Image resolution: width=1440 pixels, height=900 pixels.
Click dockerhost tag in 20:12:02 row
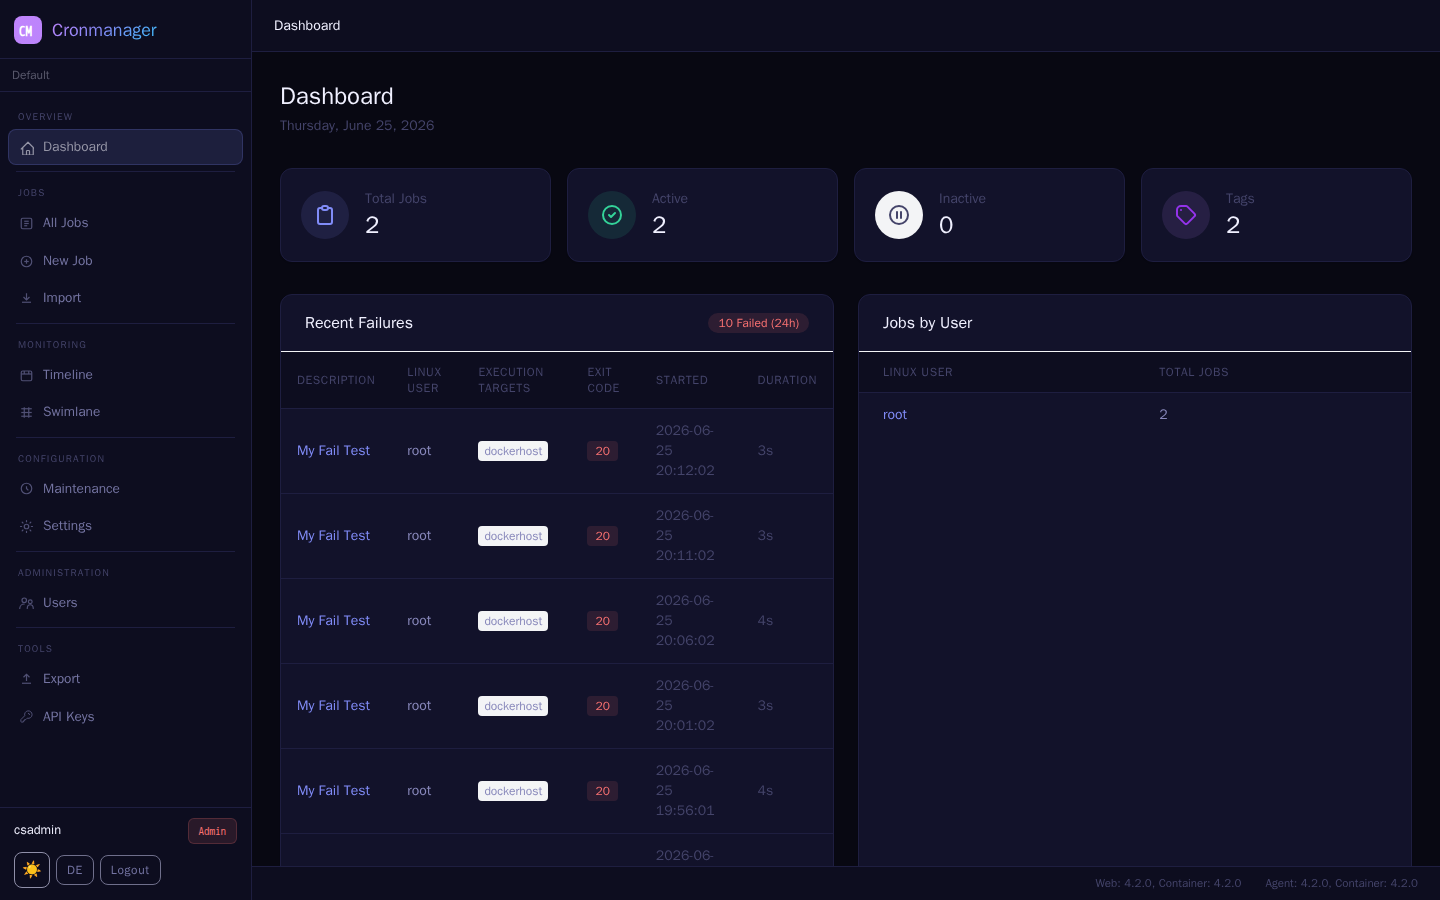coord(513,451)
